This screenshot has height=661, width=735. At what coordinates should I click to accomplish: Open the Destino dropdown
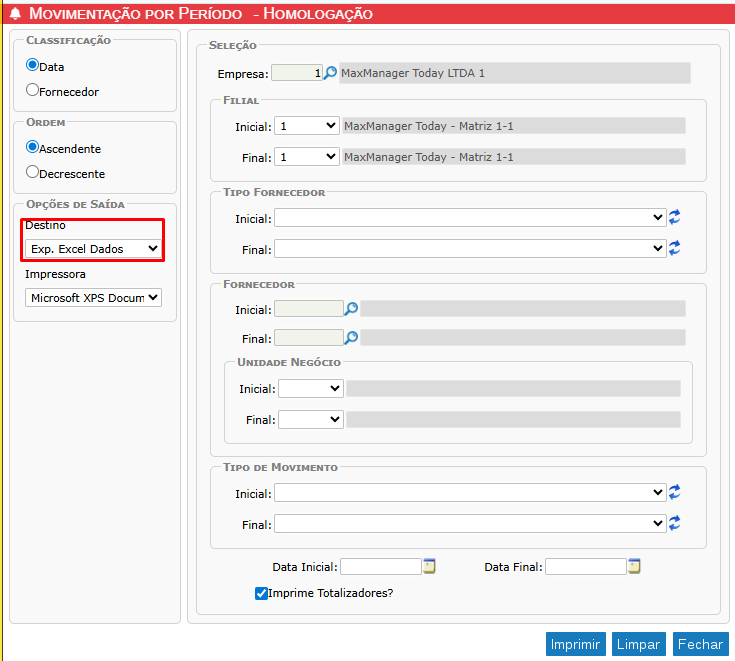point(94,248)
